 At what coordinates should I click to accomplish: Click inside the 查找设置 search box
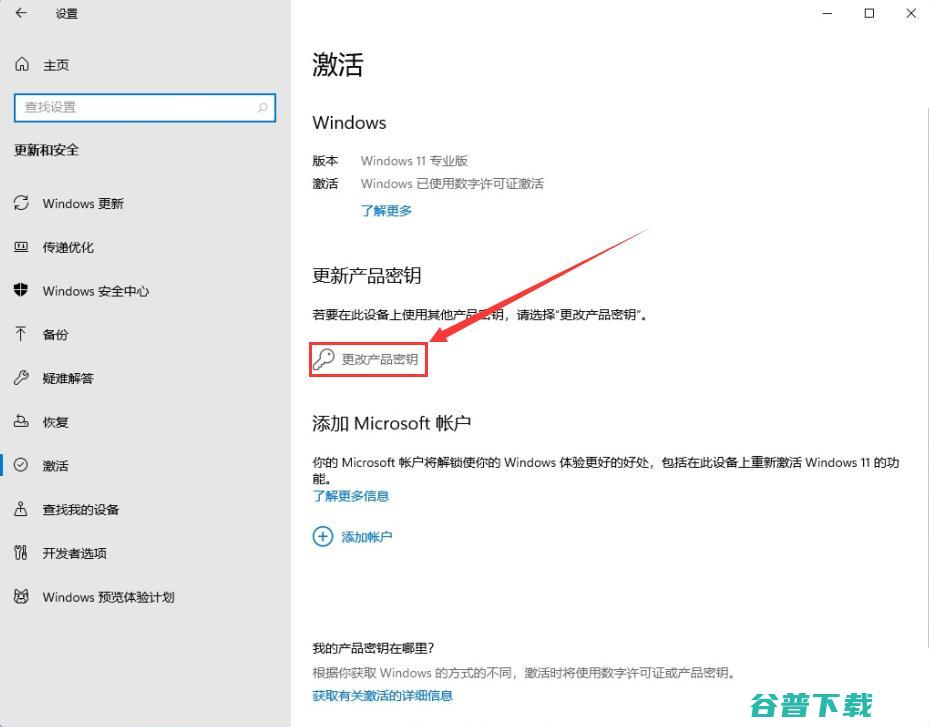tap(145, 107)
